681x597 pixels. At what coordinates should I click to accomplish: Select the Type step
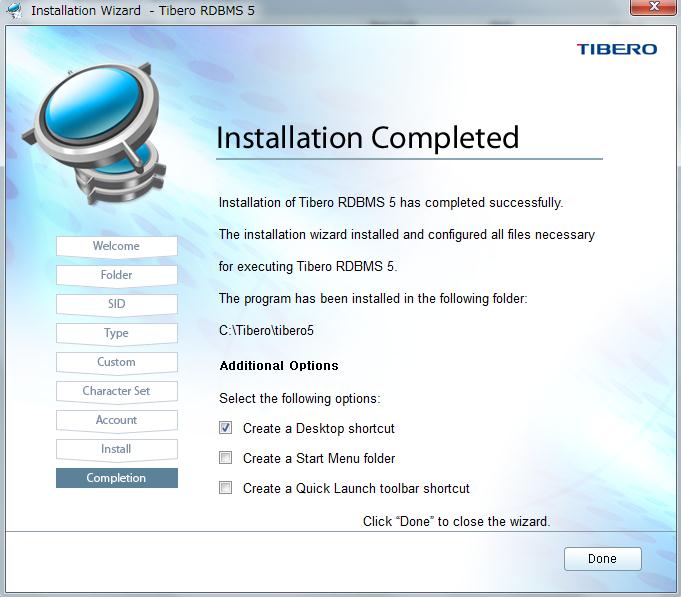[116, 333]
